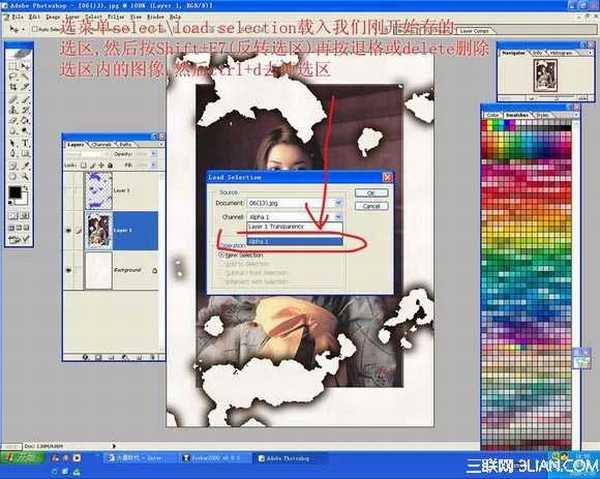This screenshot has width=600, height=479.
Task: Select the Lasso tool
Action: pyautogui.click(x=12, y=78)
